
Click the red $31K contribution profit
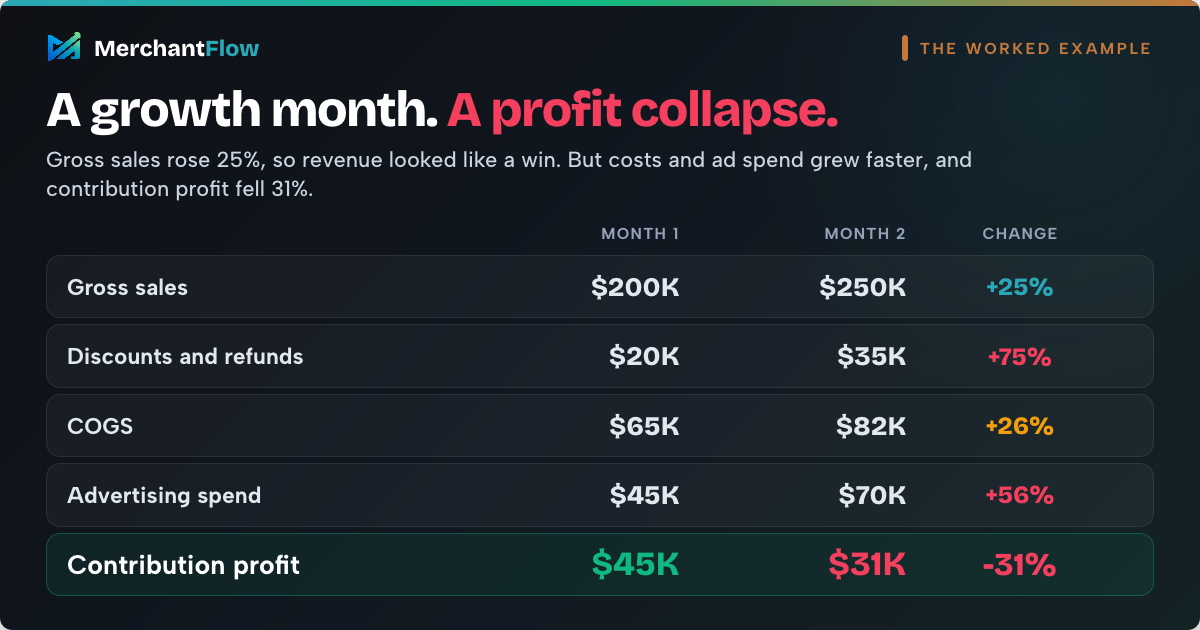[867, 564]
